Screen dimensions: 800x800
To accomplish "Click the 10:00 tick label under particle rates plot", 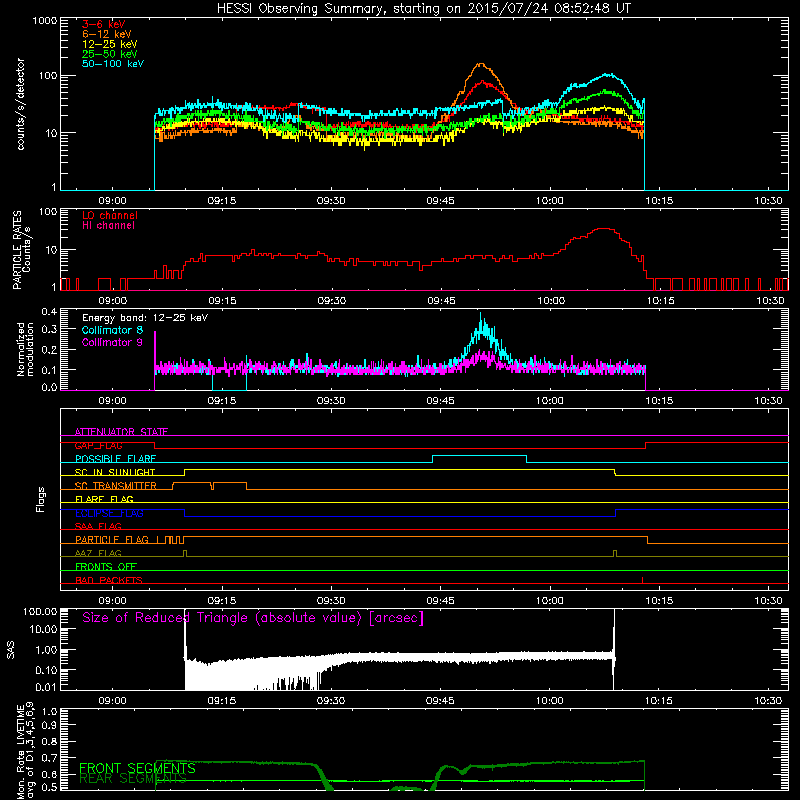I will click(x=551, y=301).
